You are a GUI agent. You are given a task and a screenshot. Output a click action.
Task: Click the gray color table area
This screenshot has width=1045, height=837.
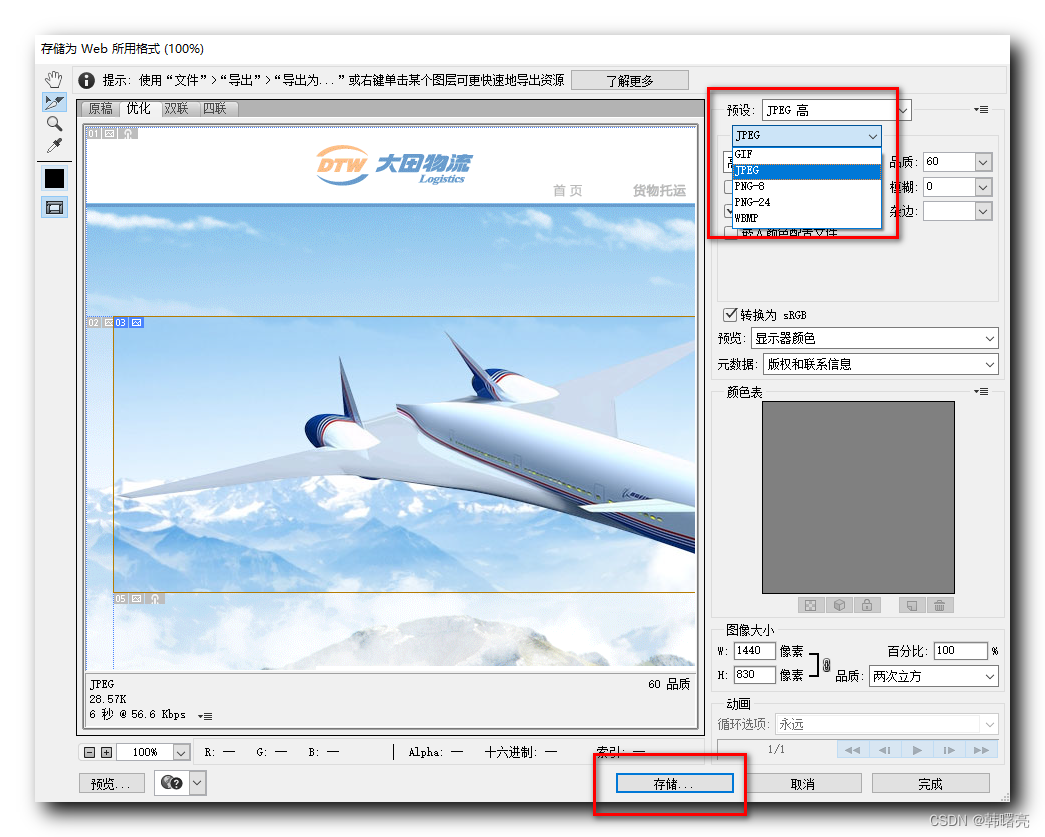[858, 497]
